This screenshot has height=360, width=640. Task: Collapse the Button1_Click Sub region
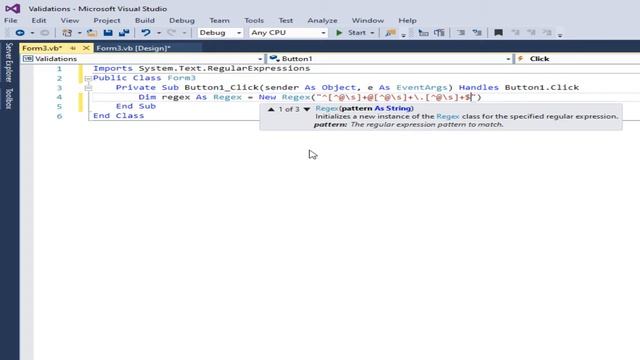[88, 87]
